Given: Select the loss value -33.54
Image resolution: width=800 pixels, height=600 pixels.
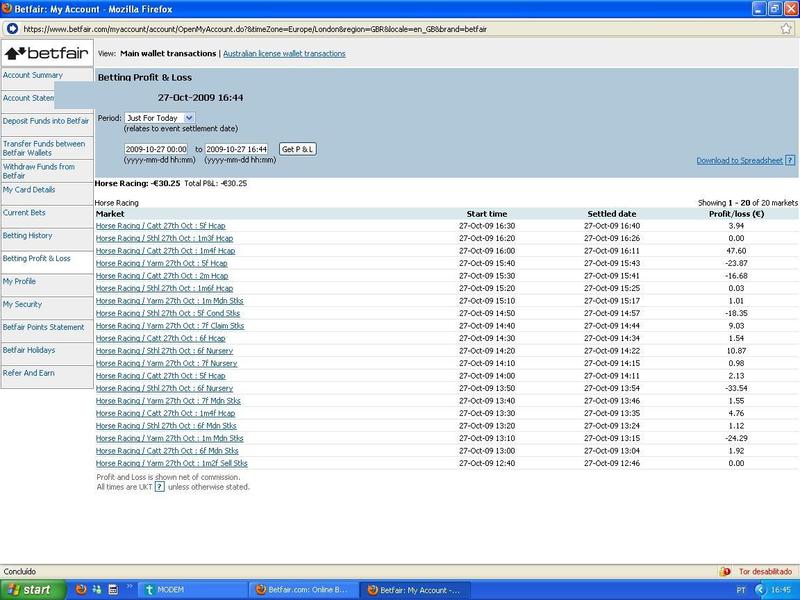Looking at the screenshot, I should click(x=736, y=388).
